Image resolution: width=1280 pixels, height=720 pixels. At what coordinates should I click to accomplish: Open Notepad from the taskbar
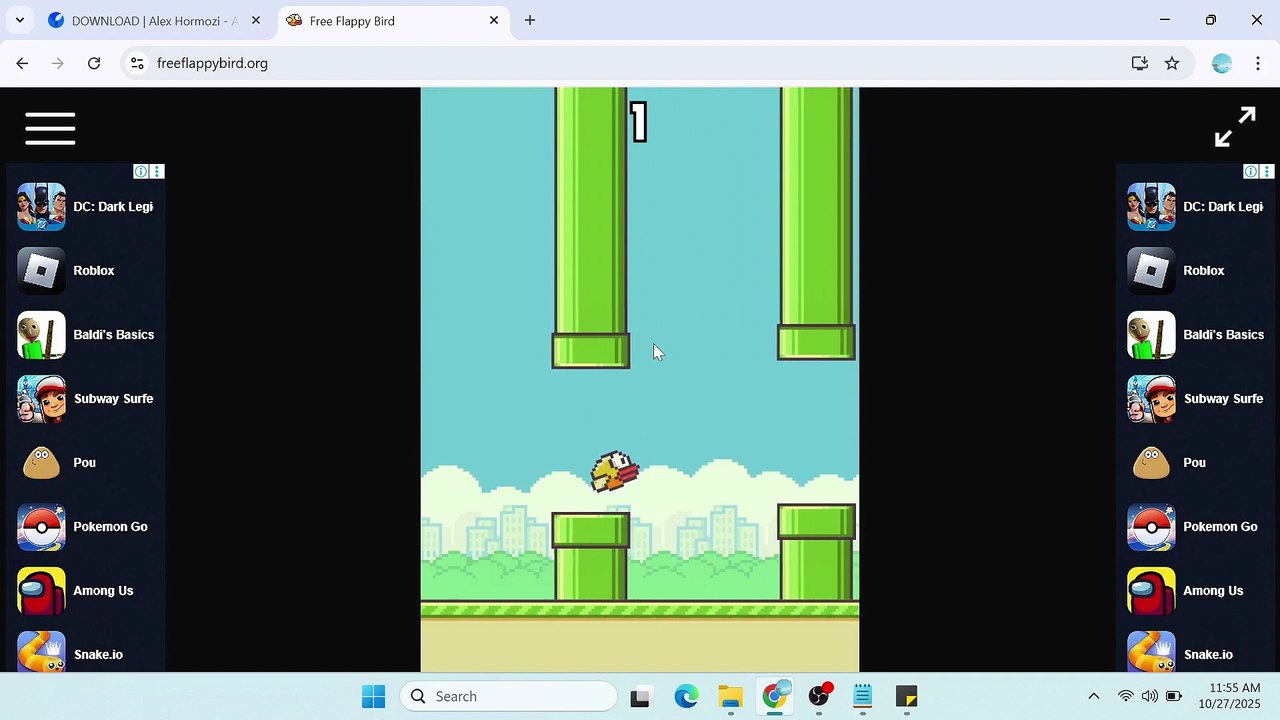click(x=863, y=696)
